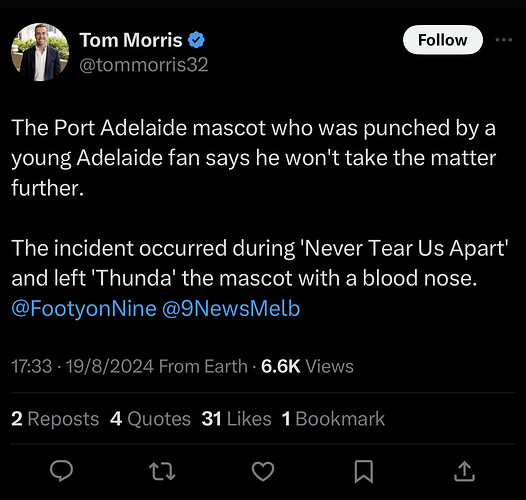View the 6.6K Views analytics
The height and width of the screenshot is (500, 526).
pos(307,366)
